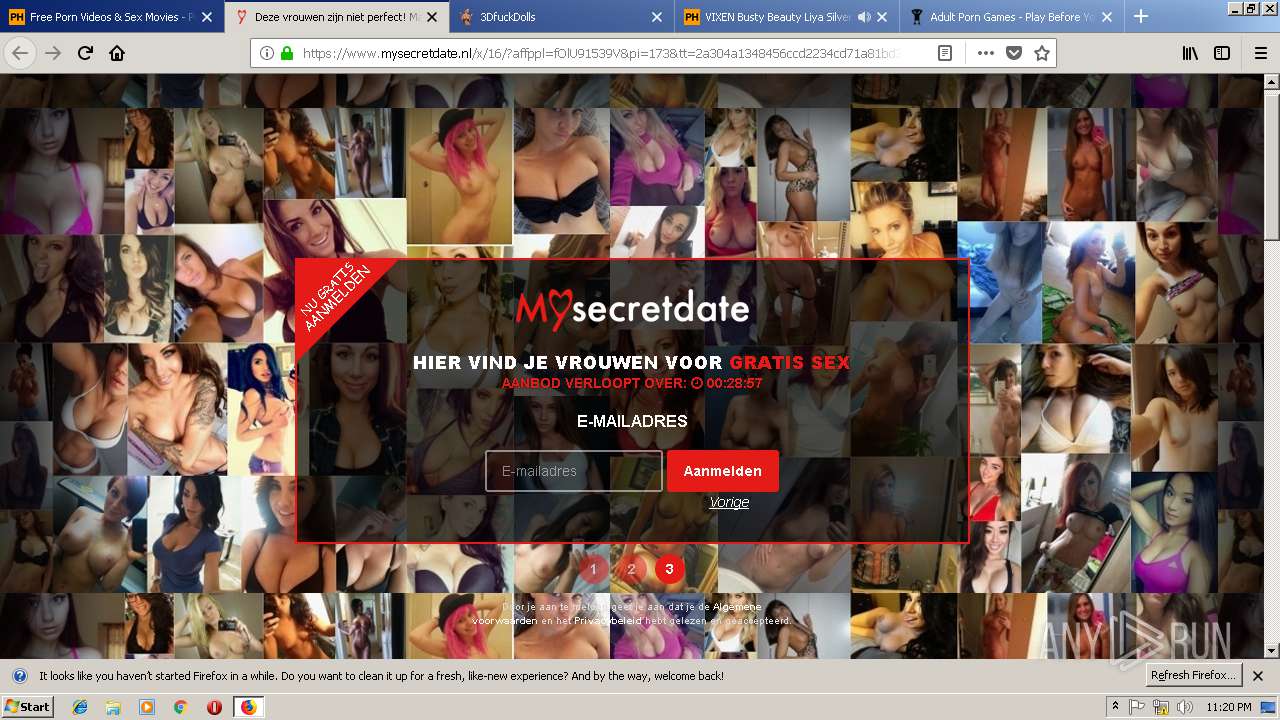Toggle reader view in the address bar
Screen dimensions: 1280x720
coord(944,53)
